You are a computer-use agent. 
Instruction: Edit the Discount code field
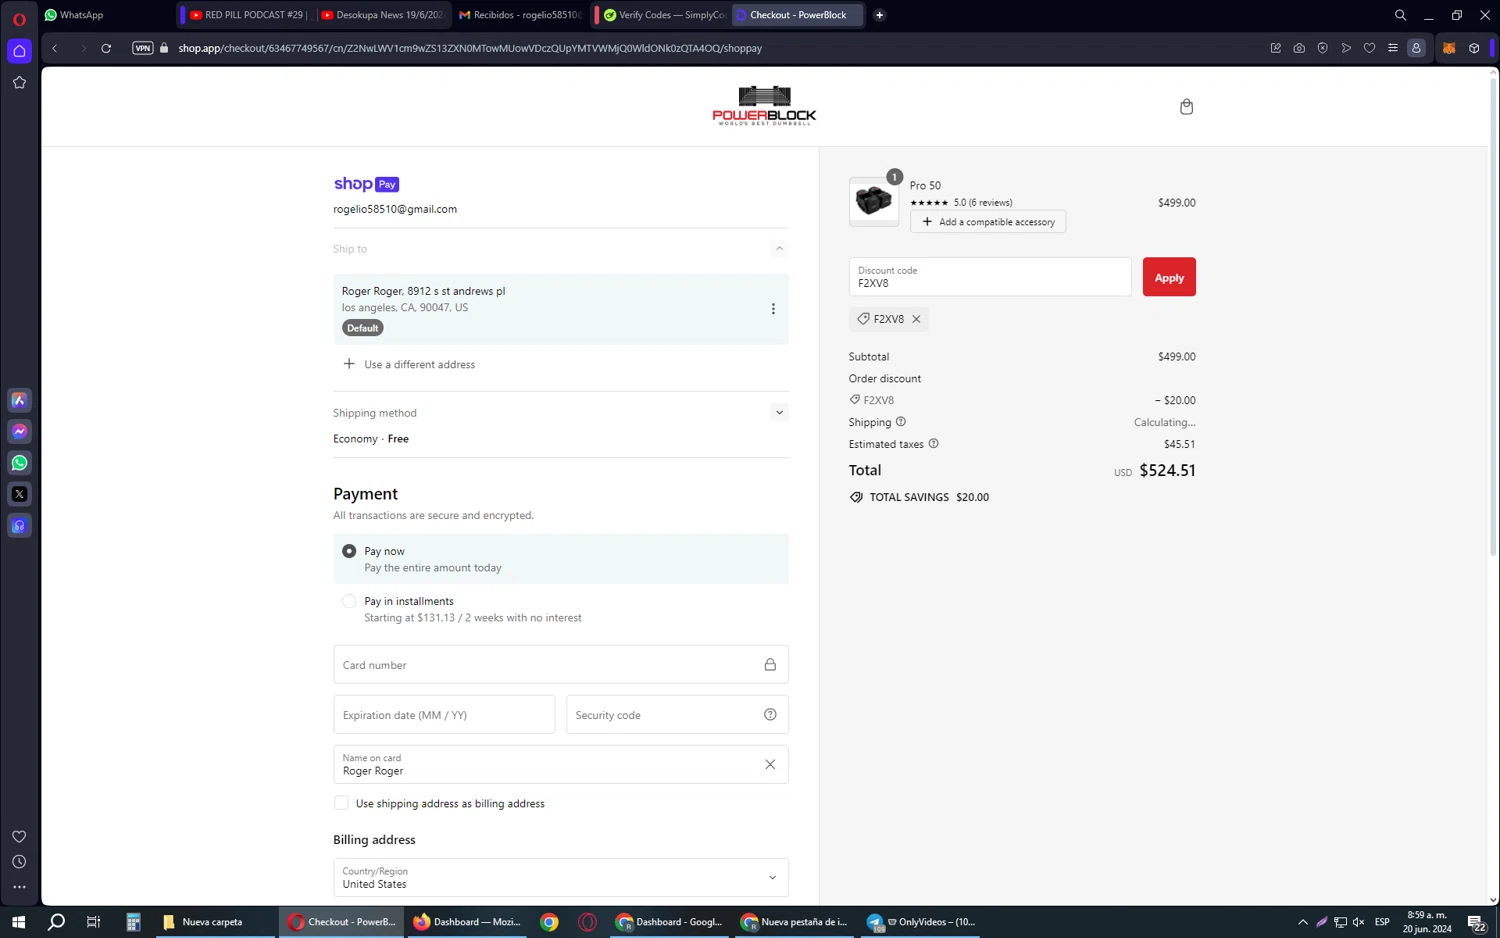990,277
